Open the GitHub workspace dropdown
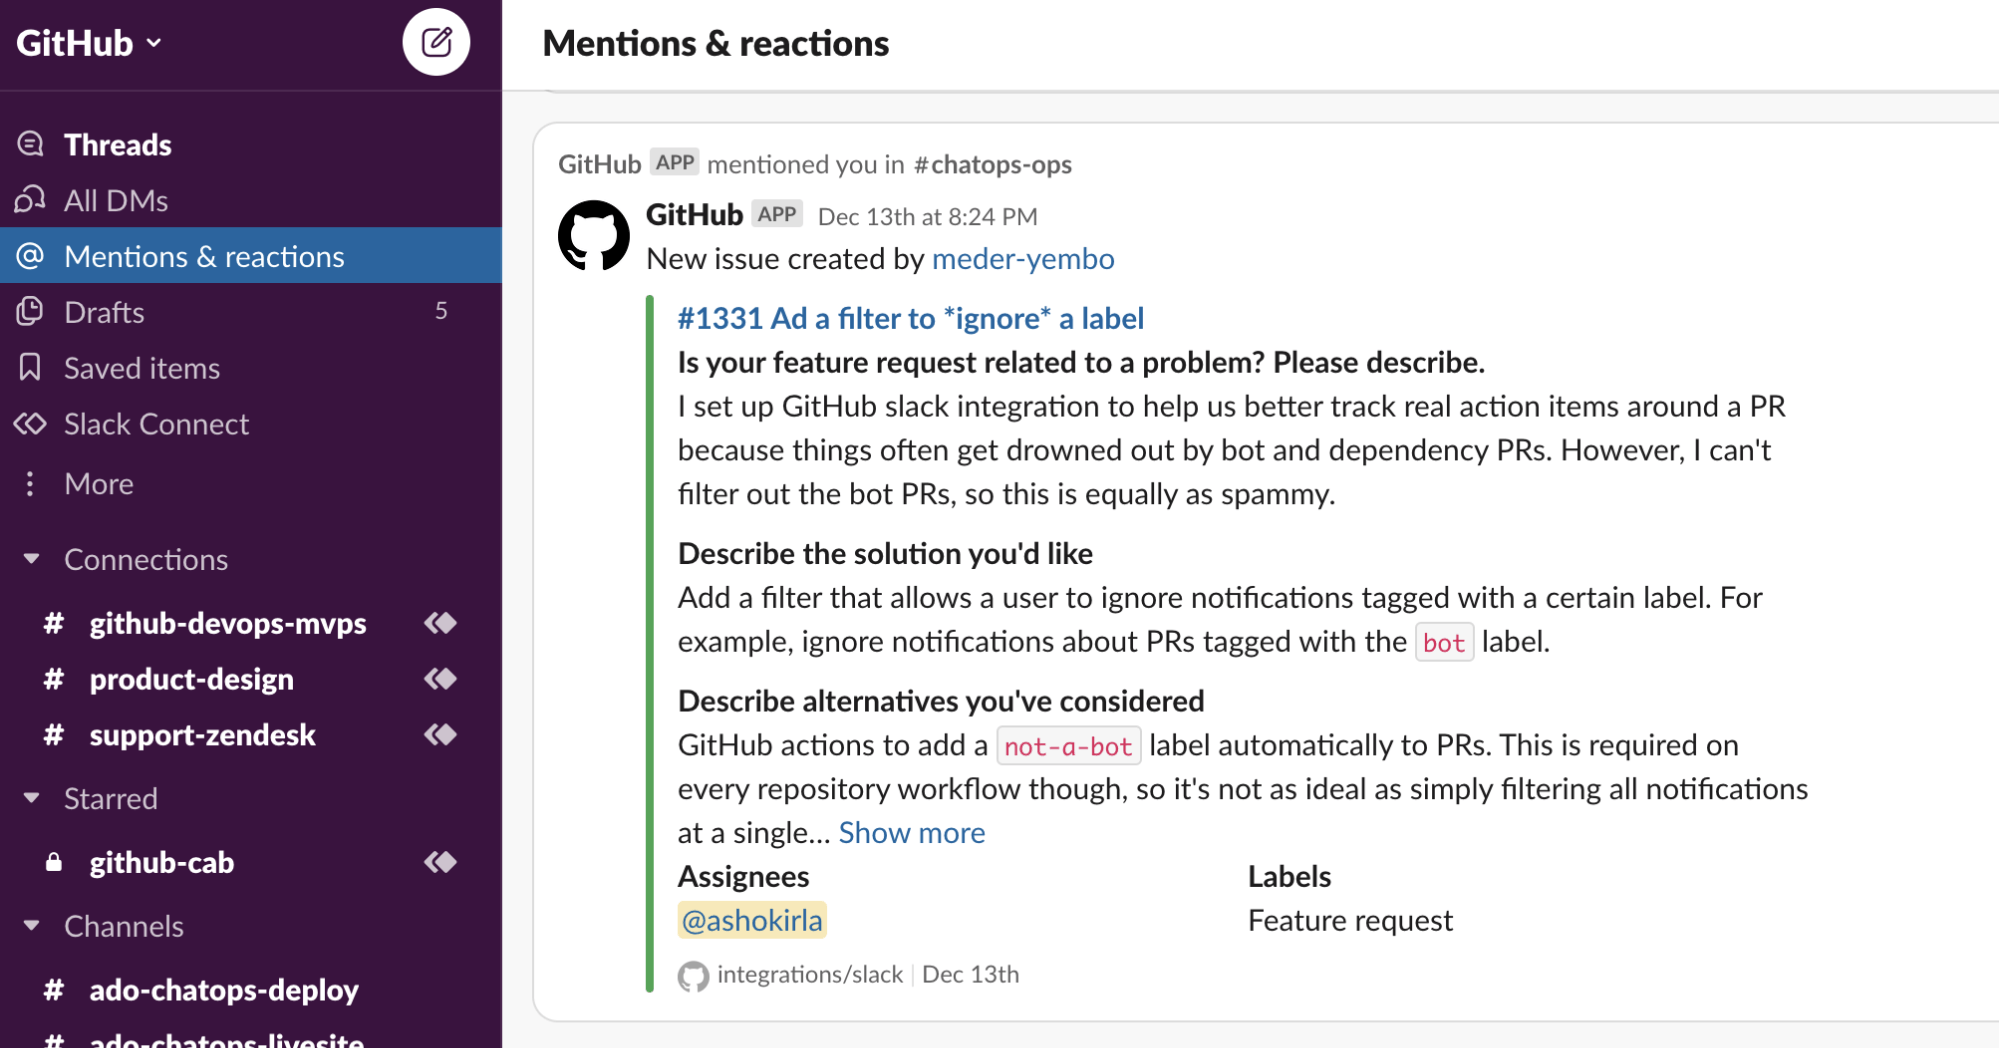Viewport: 1999px width, 1049px height. (88, 42)
